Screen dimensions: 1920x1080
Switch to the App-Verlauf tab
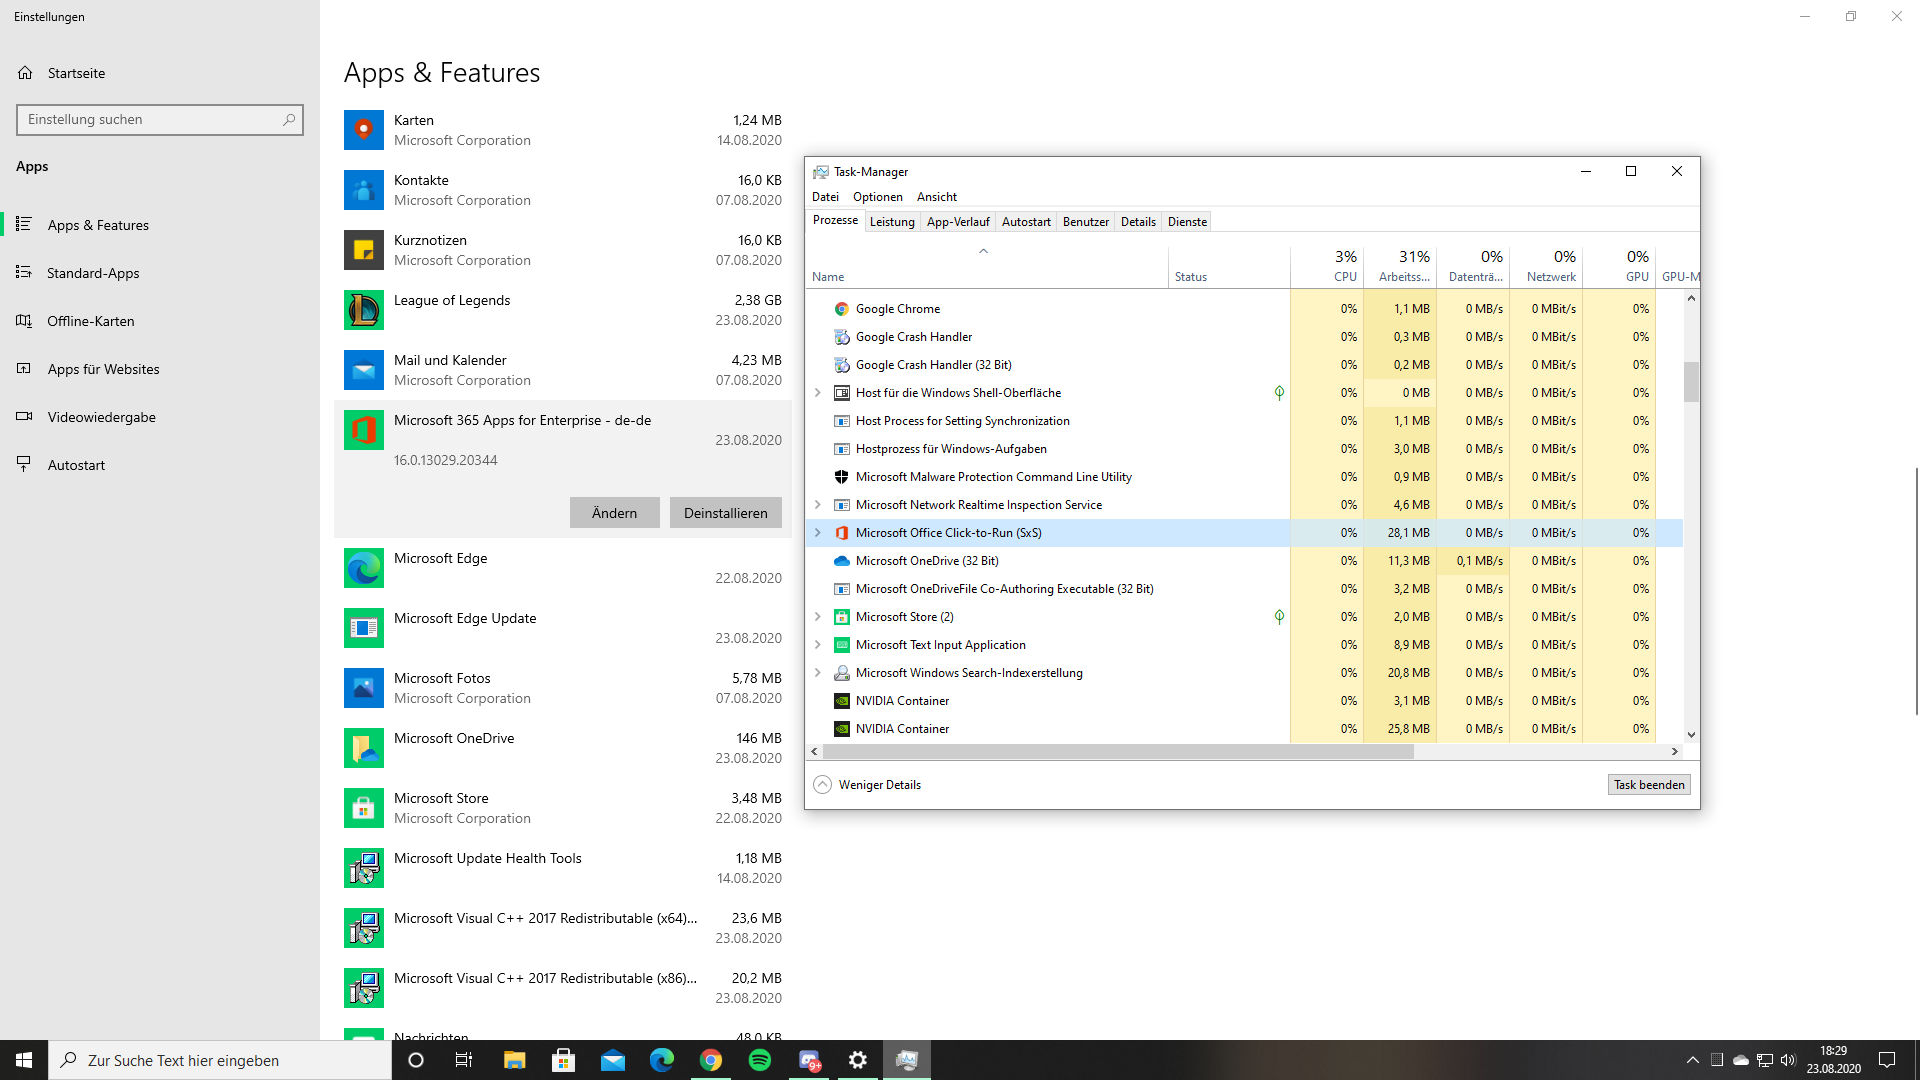[958, 222]
